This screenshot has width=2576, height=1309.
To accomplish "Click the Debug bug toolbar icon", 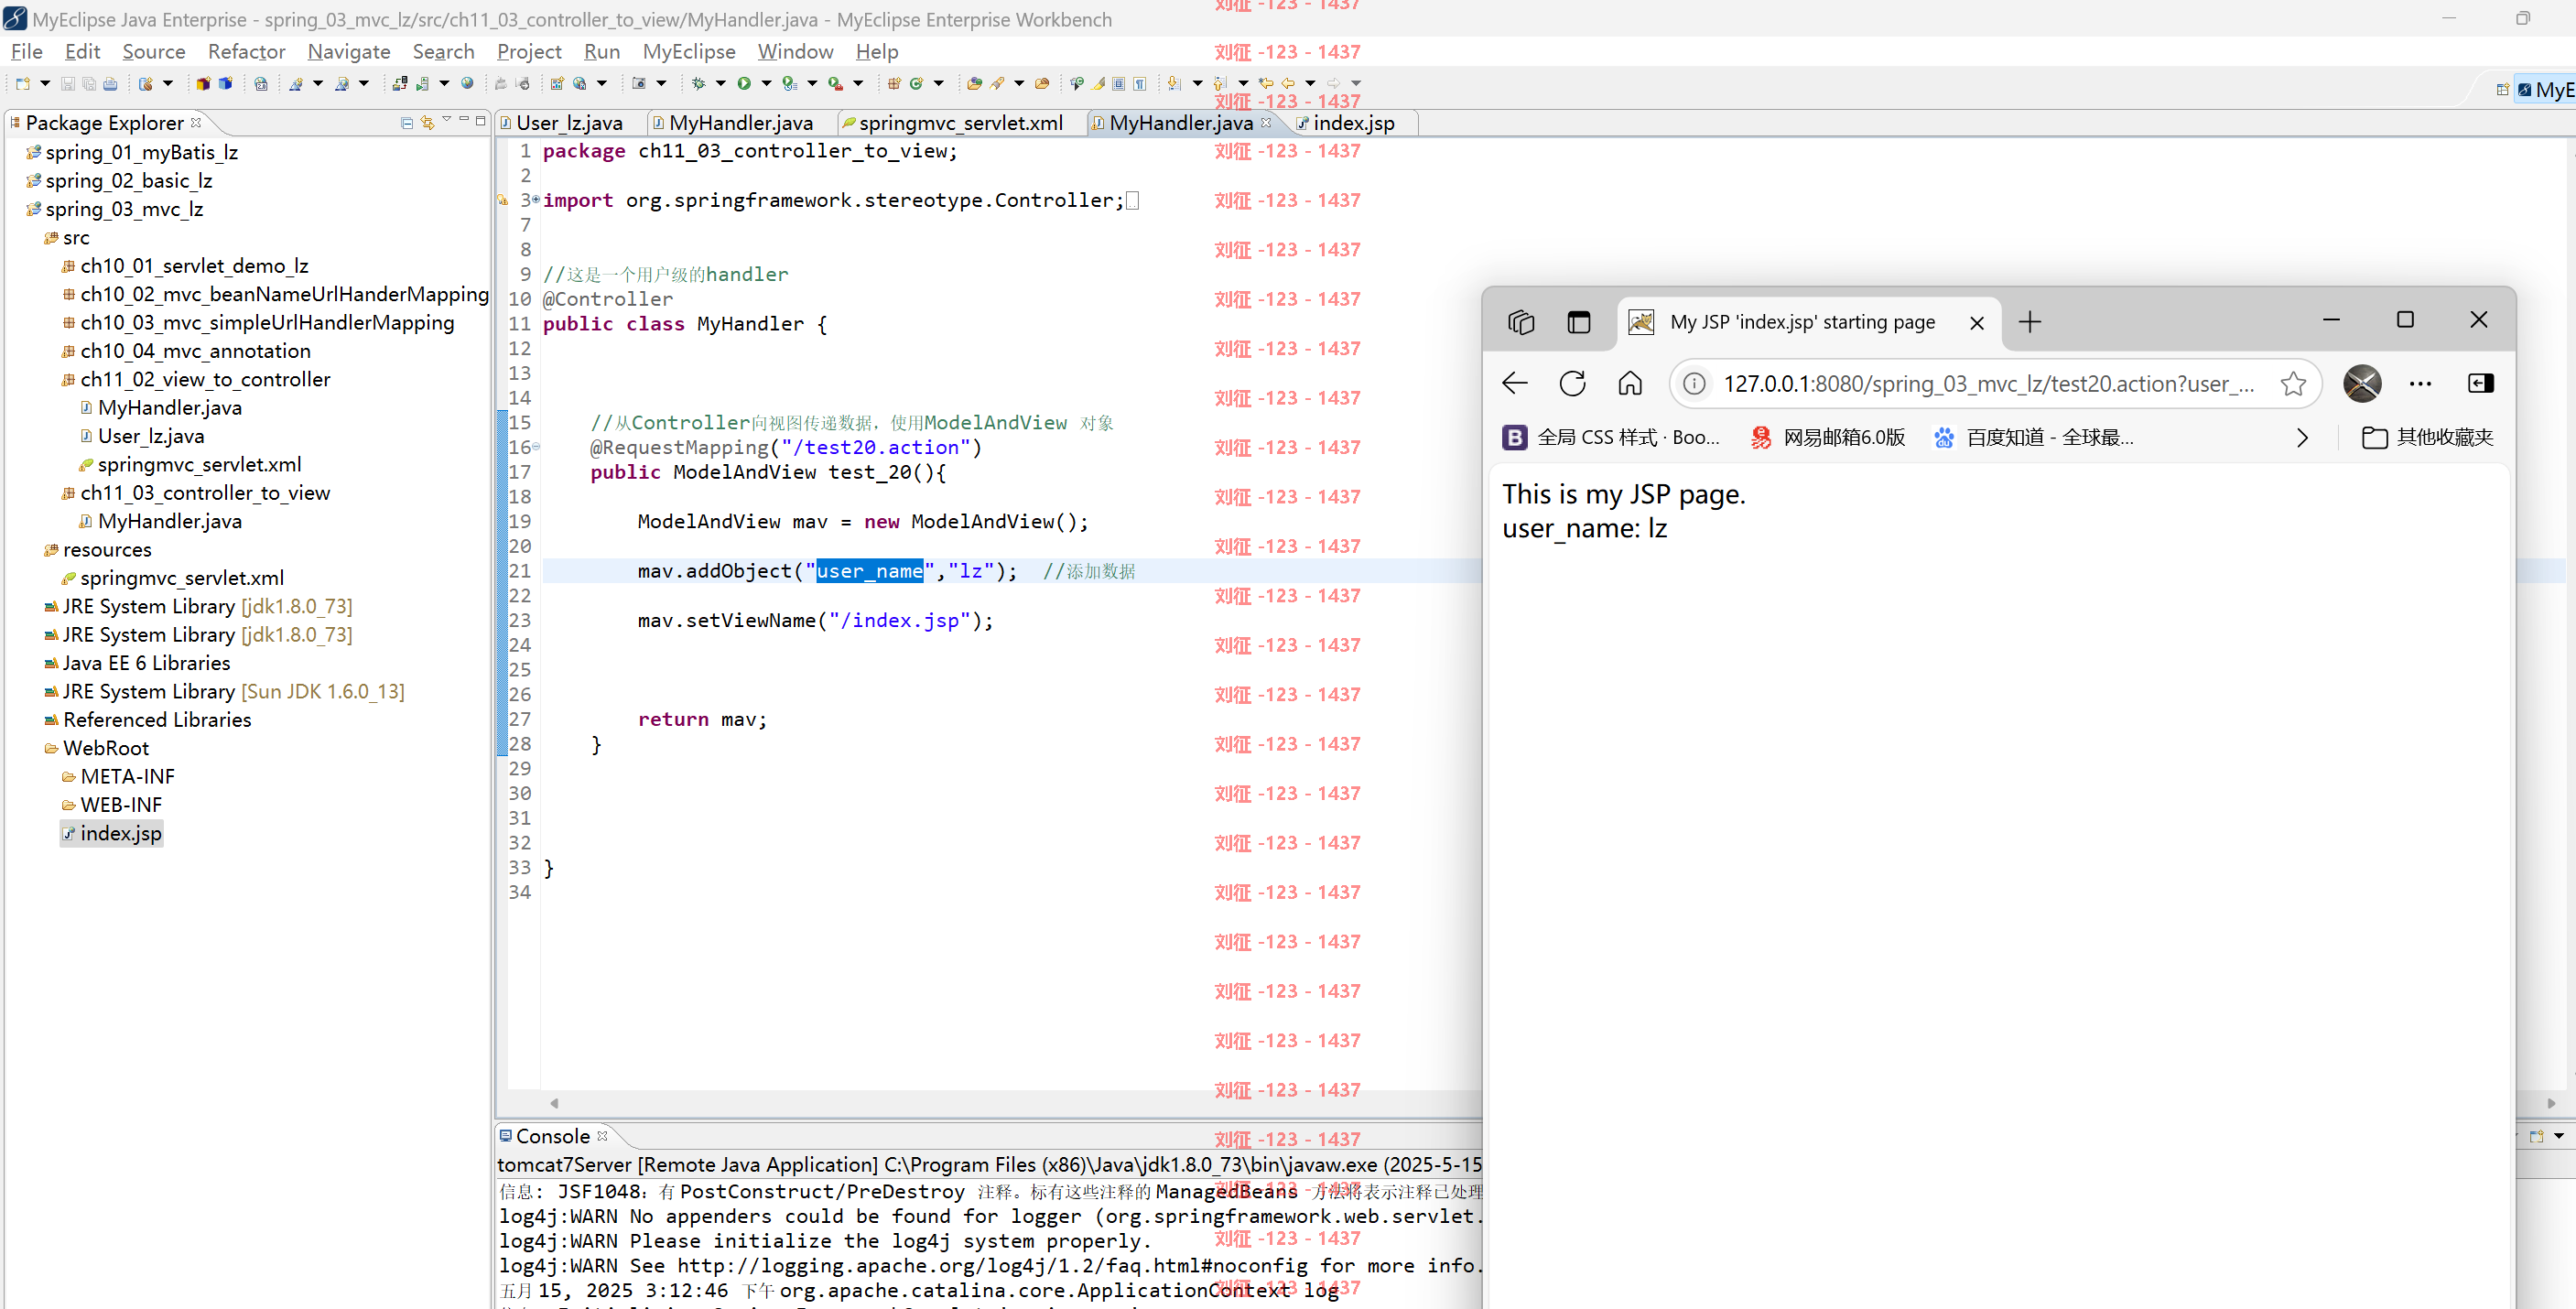I will coord(698,84).
